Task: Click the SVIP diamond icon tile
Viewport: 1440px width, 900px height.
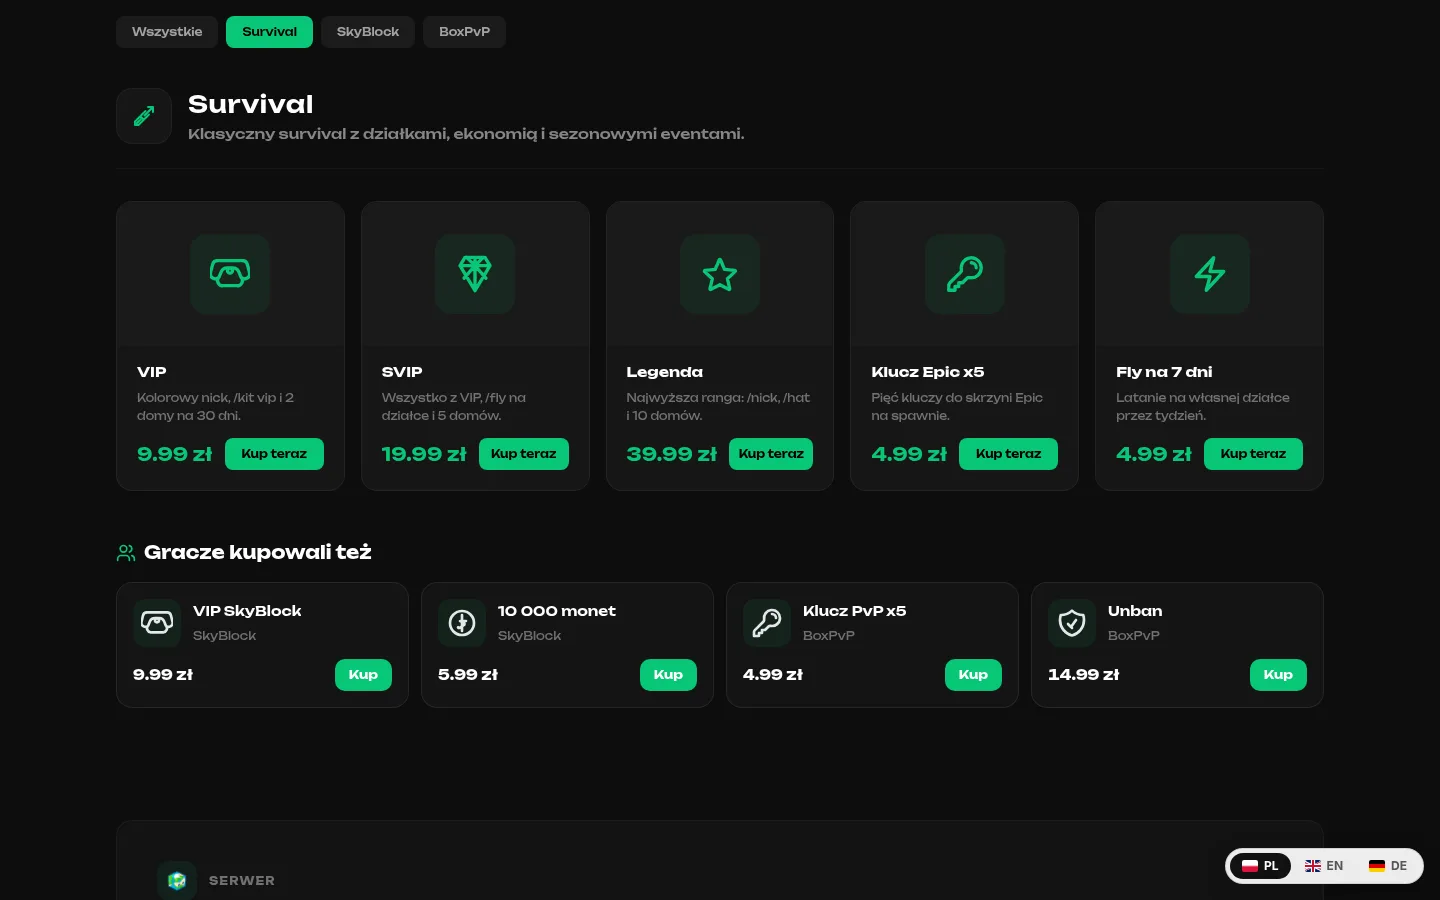Action: (x=475, y=274)
